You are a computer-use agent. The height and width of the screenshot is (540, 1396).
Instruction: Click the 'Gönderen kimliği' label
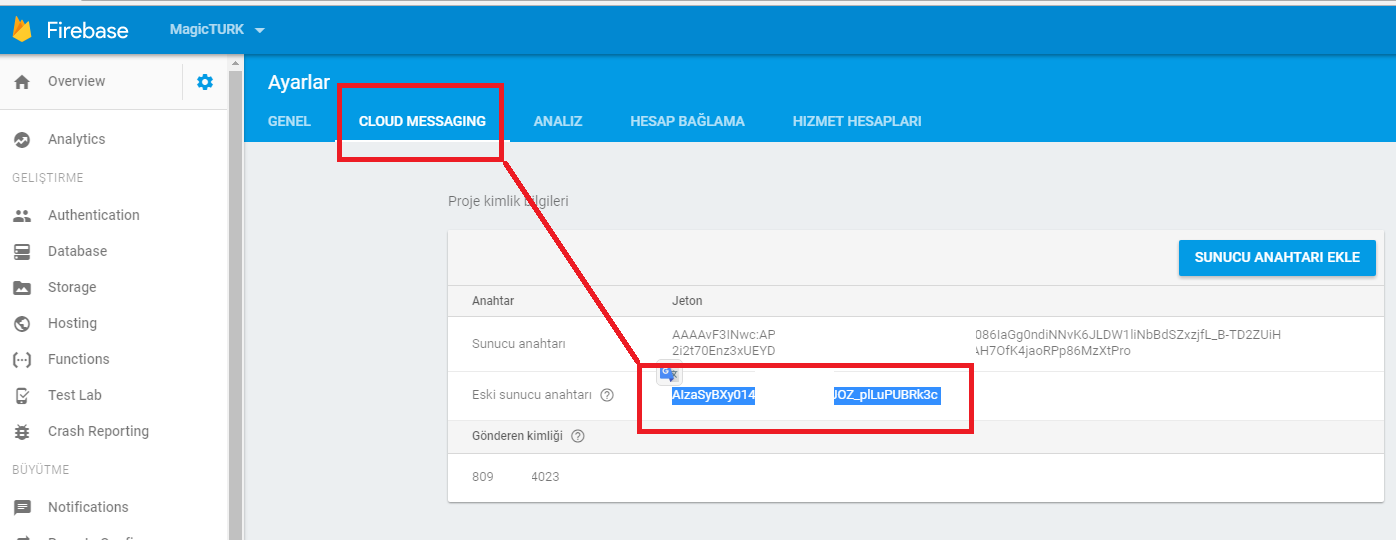(x=517, y=436)
